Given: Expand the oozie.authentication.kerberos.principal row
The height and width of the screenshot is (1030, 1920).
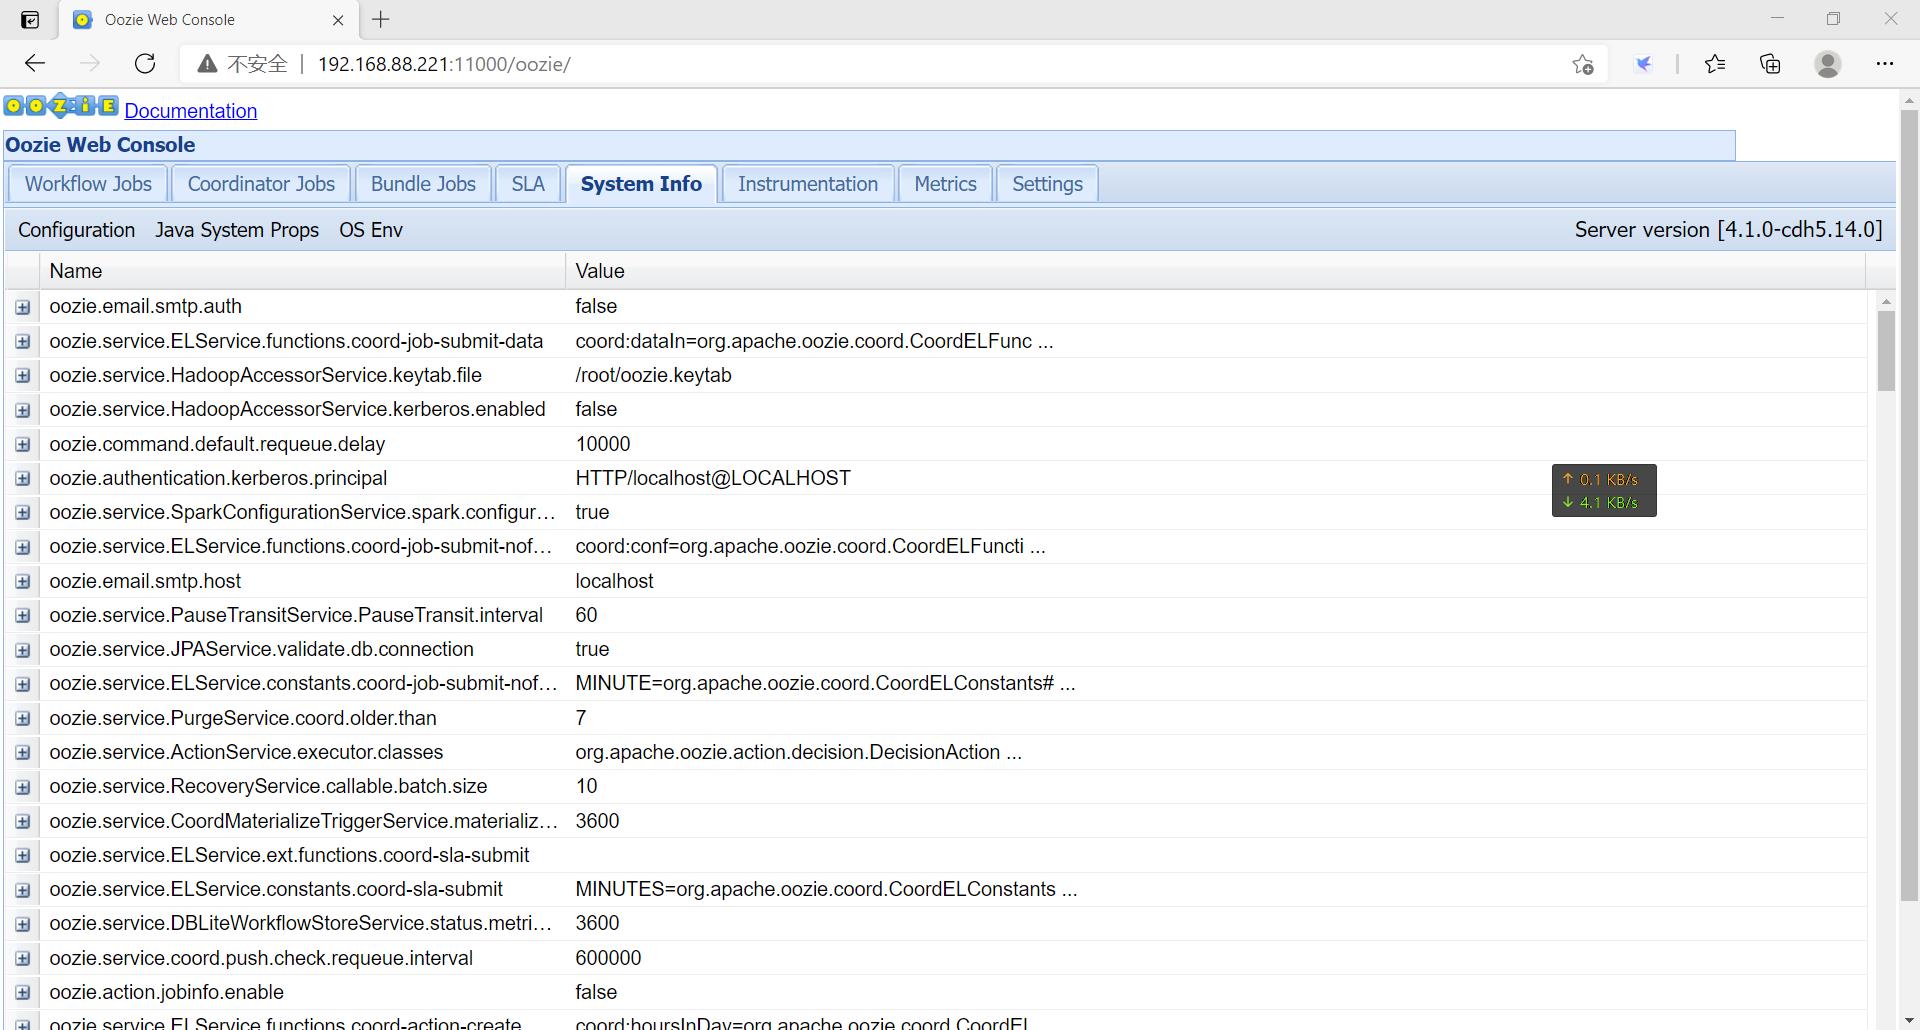Looking at the screenshot, I should coord(23,479).
